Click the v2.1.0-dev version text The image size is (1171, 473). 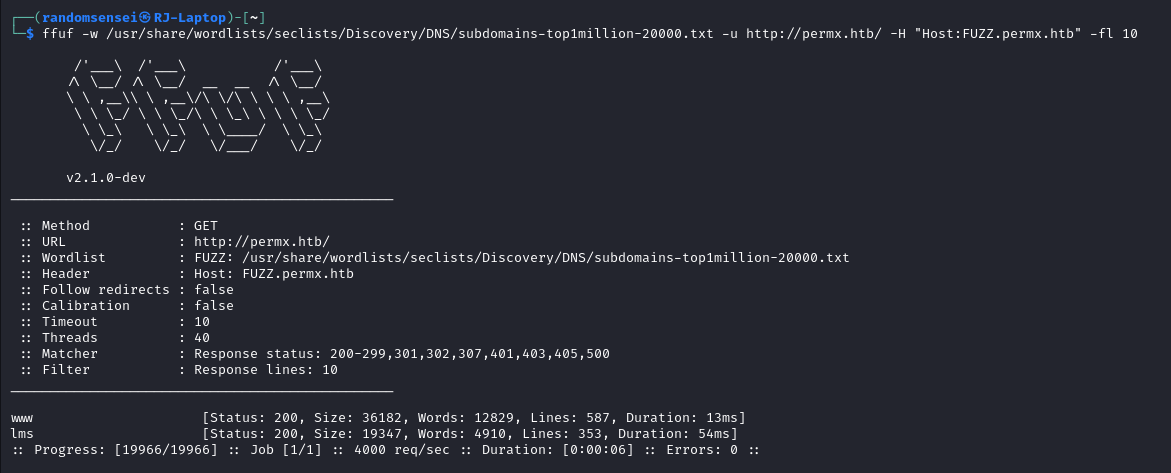tap(106, 178)
